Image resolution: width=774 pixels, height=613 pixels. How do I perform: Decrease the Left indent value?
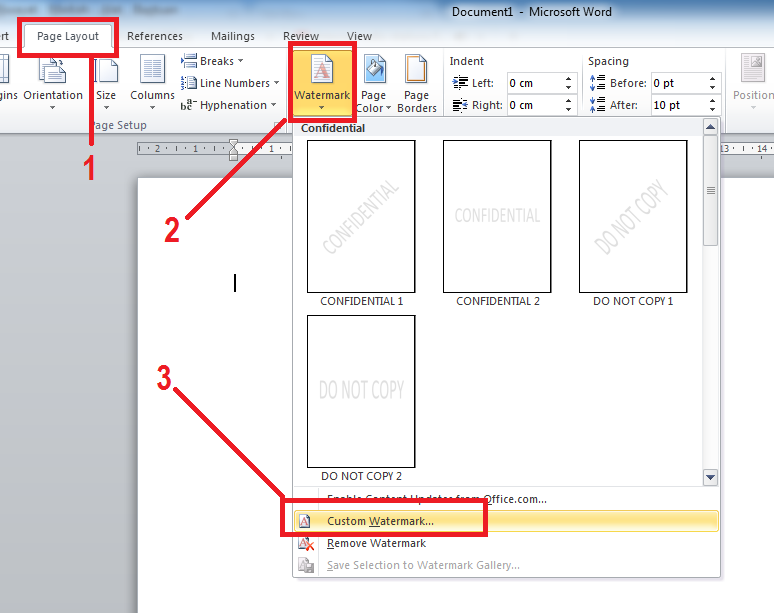569,87
